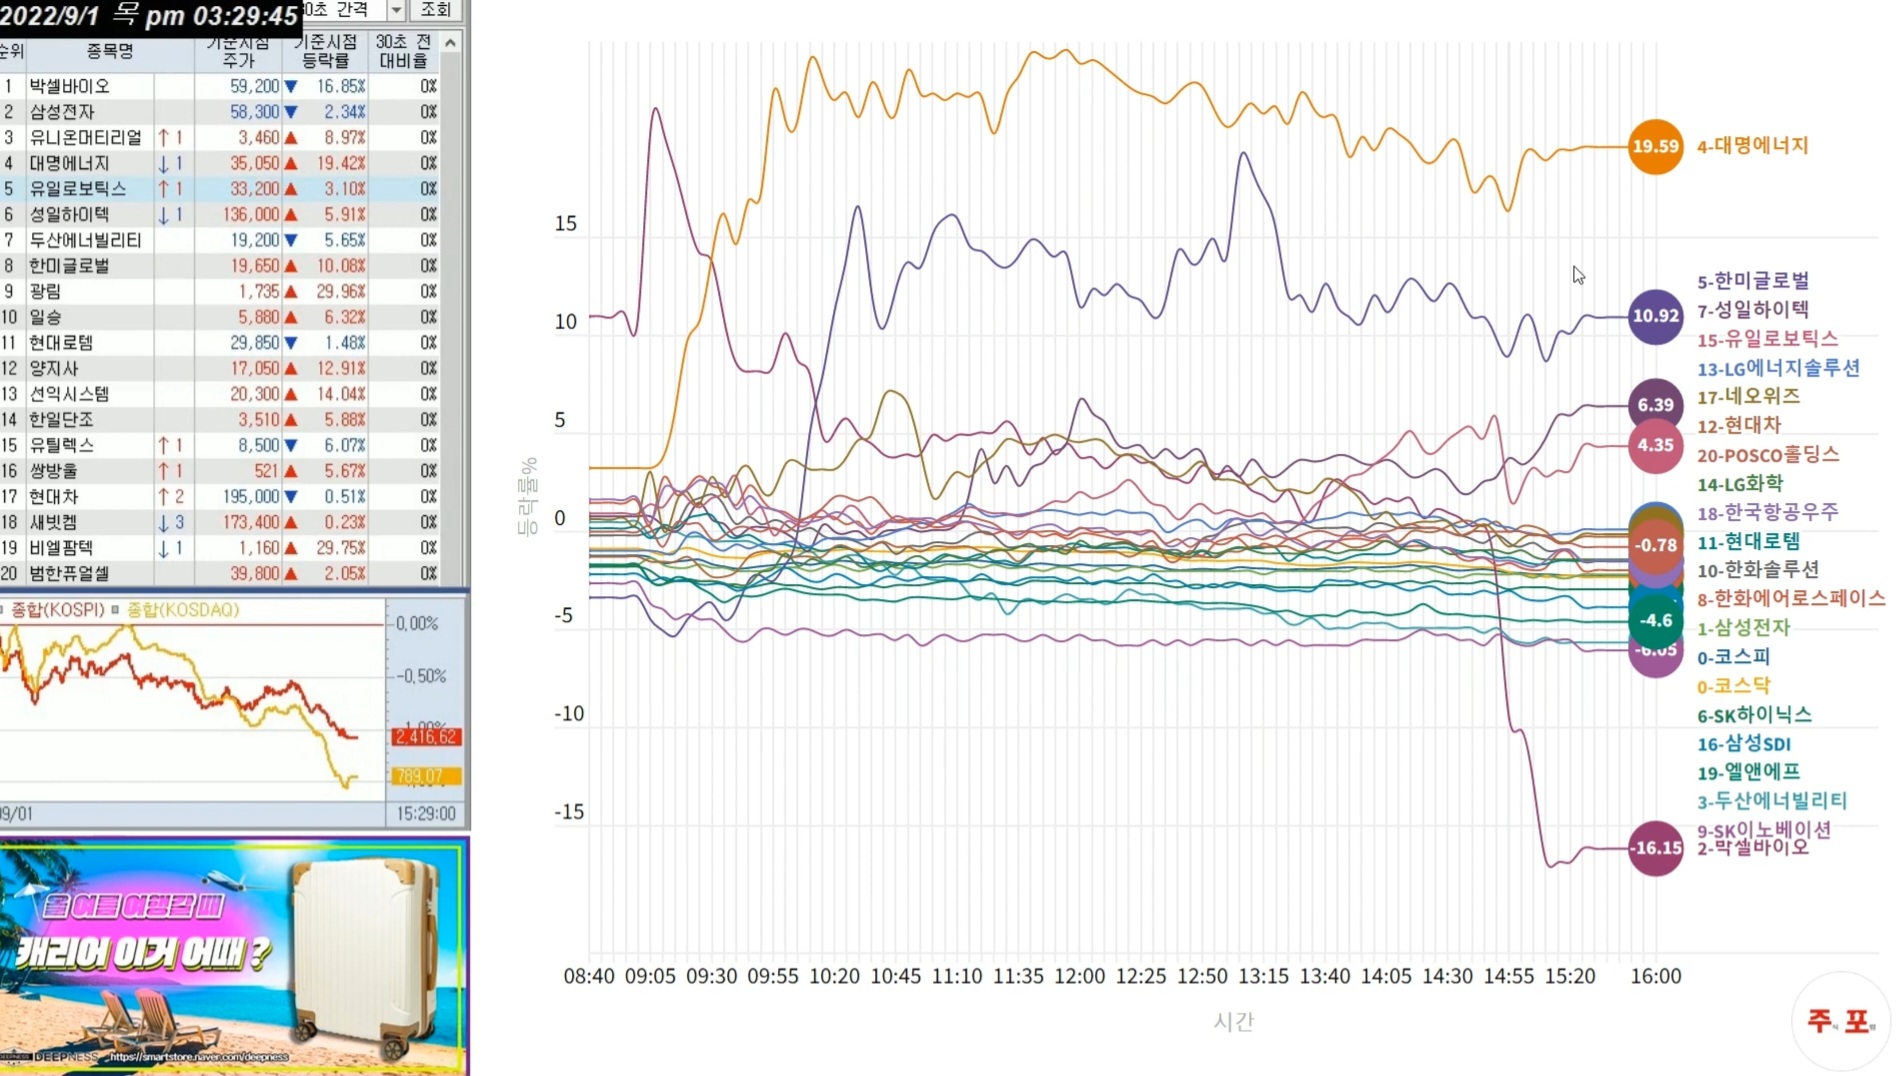Screen dimensions: 1897x1076
Task: Toggle 1-삼성전자 series label
Action: [1743, 628]
